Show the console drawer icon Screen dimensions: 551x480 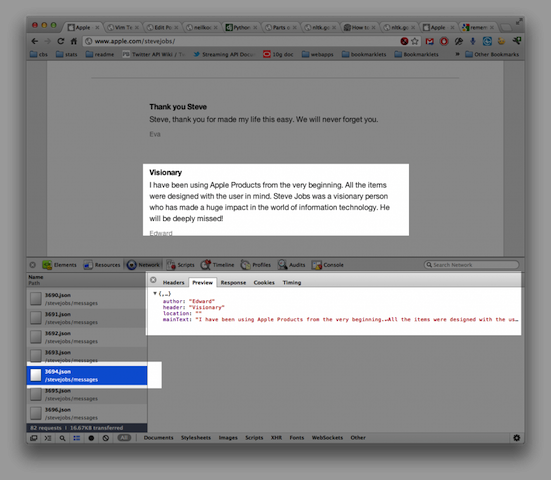tap(48, 438)
